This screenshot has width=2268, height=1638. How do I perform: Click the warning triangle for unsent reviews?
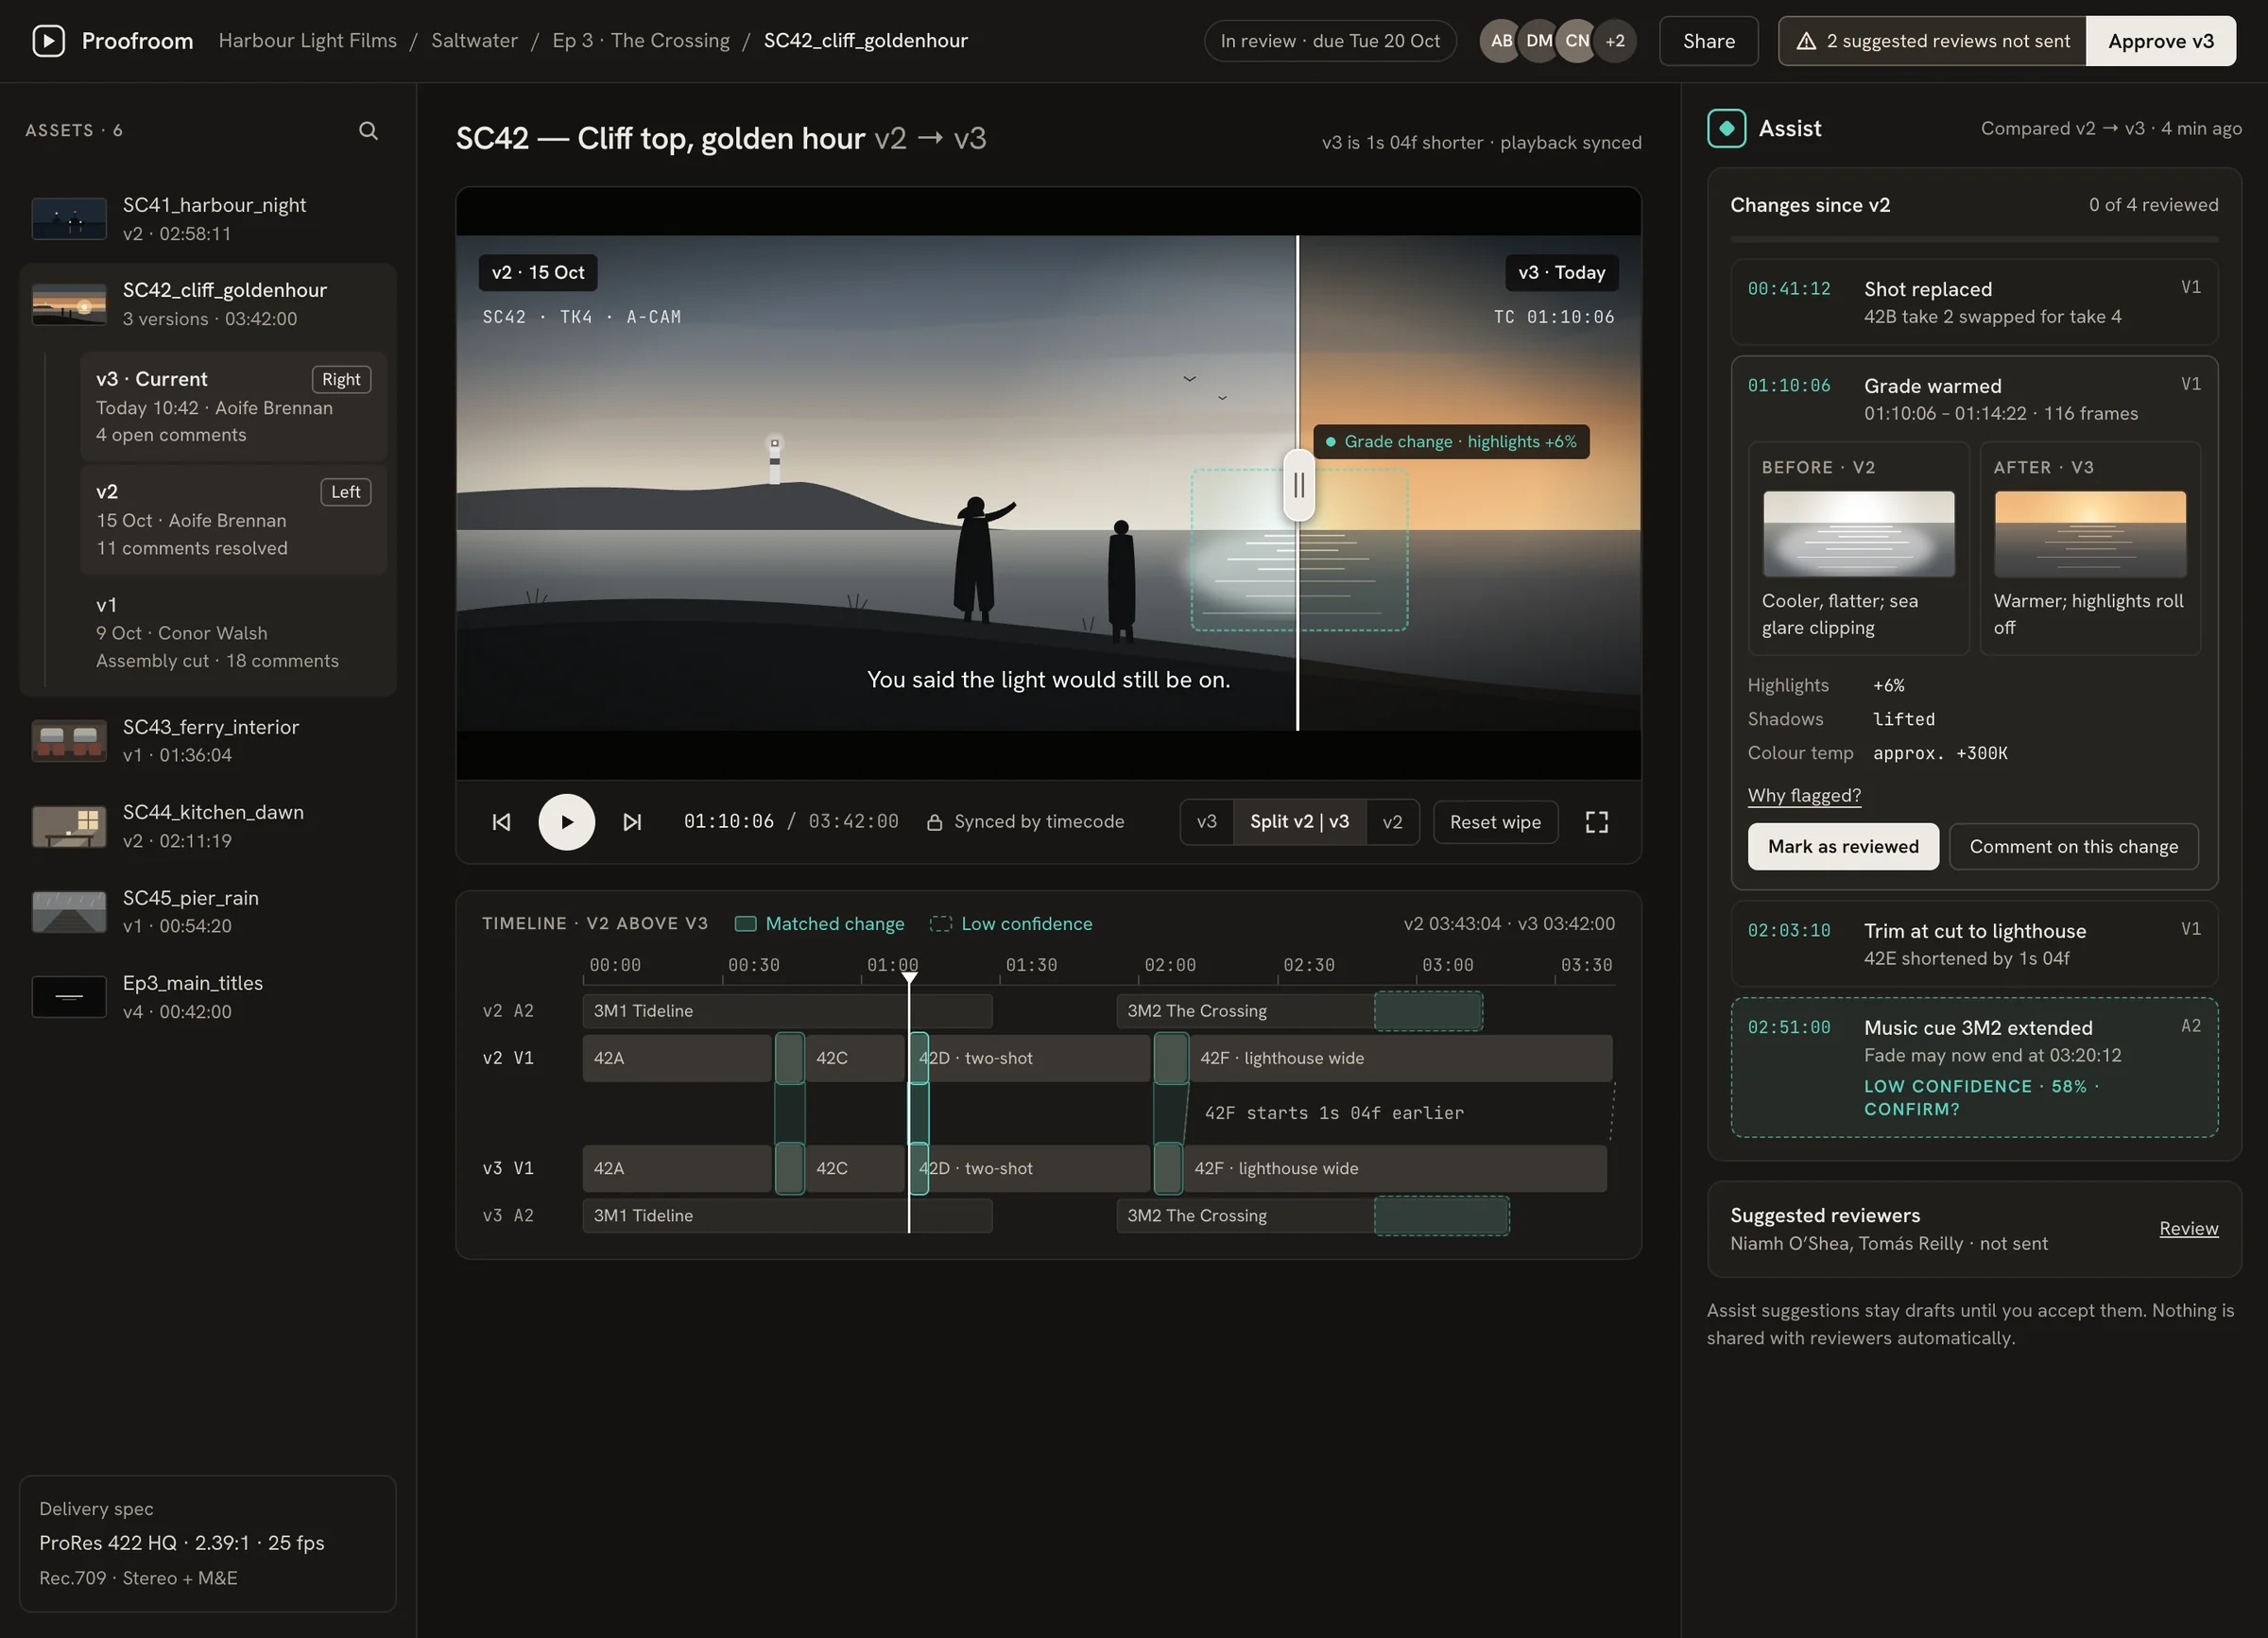1806,41
